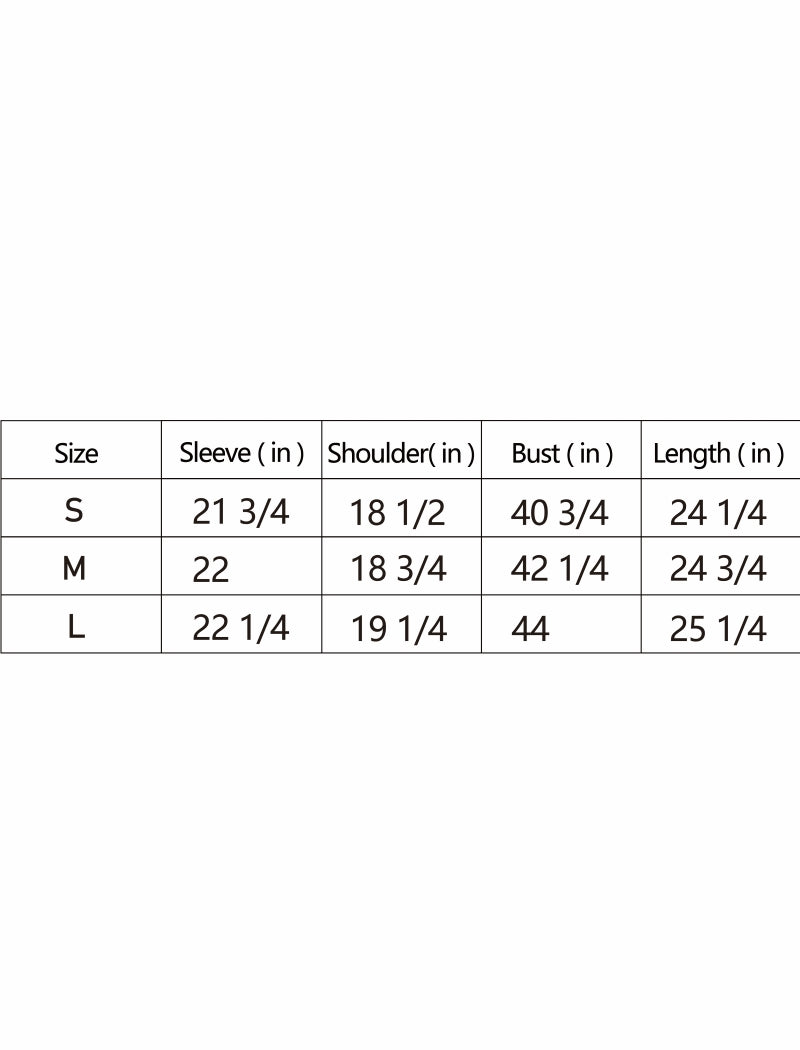Select the 19 1/4 shoulder cell
800x1050 pixels.
398,629
